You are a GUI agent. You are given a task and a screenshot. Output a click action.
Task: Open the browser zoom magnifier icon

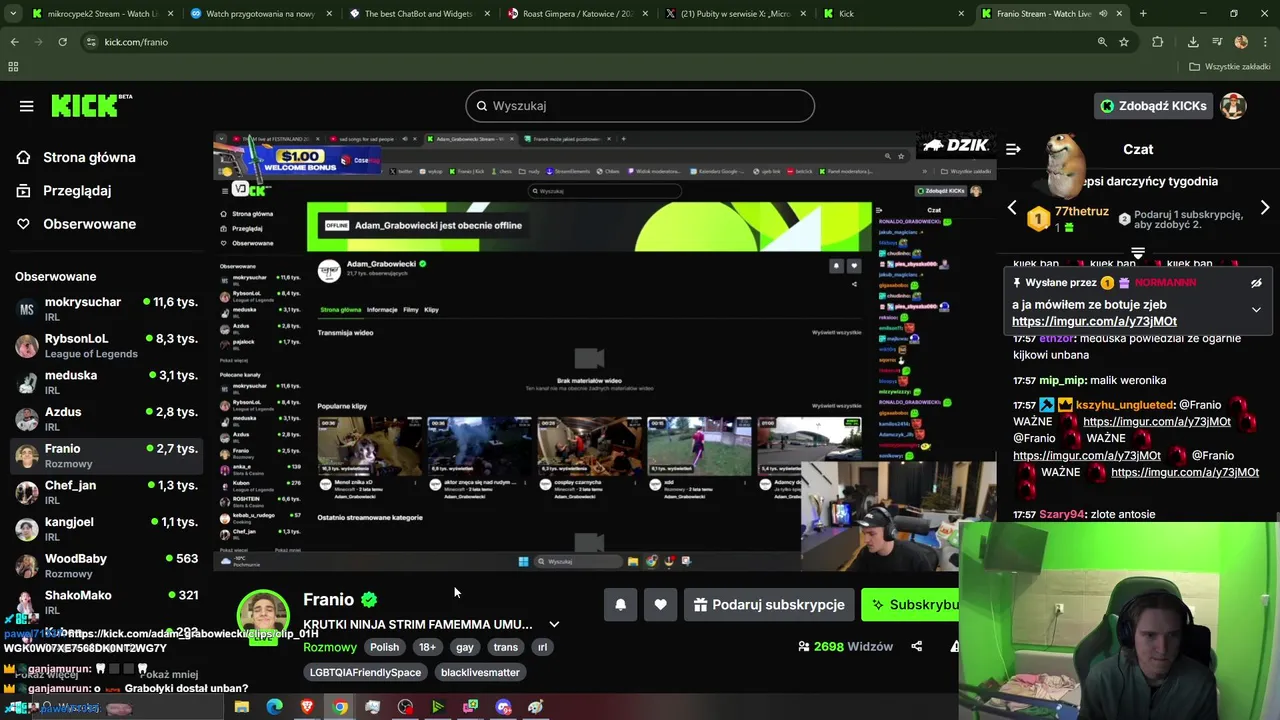pos(1102,42)
